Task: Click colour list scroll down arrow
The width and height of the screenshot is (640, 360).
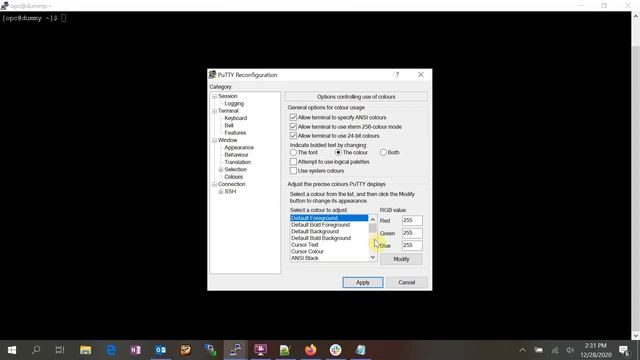Action: (x=372, y=257)
